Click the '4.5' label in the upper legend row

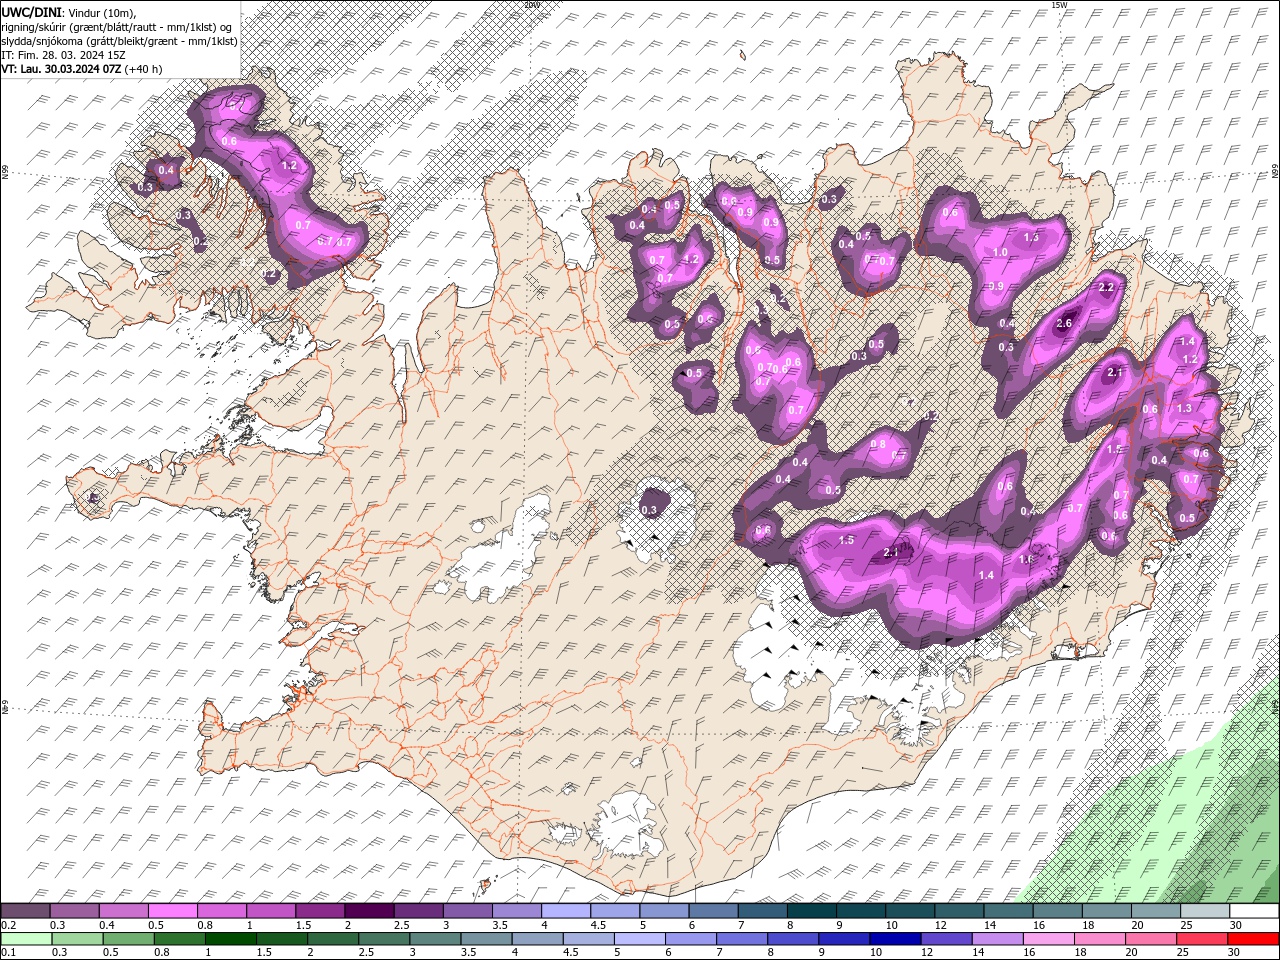coord(600,925)
